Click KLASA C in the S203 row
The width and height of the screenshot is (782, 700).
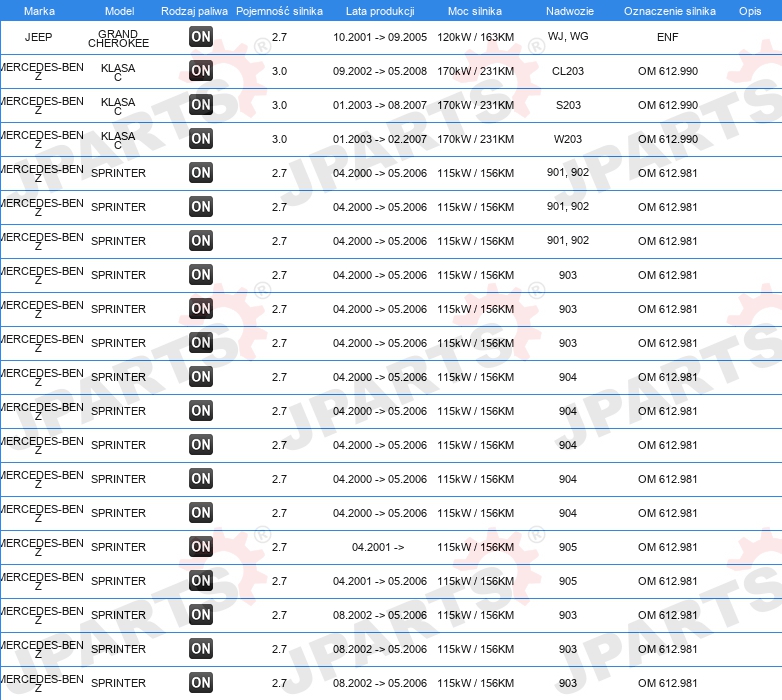[118, 106]
